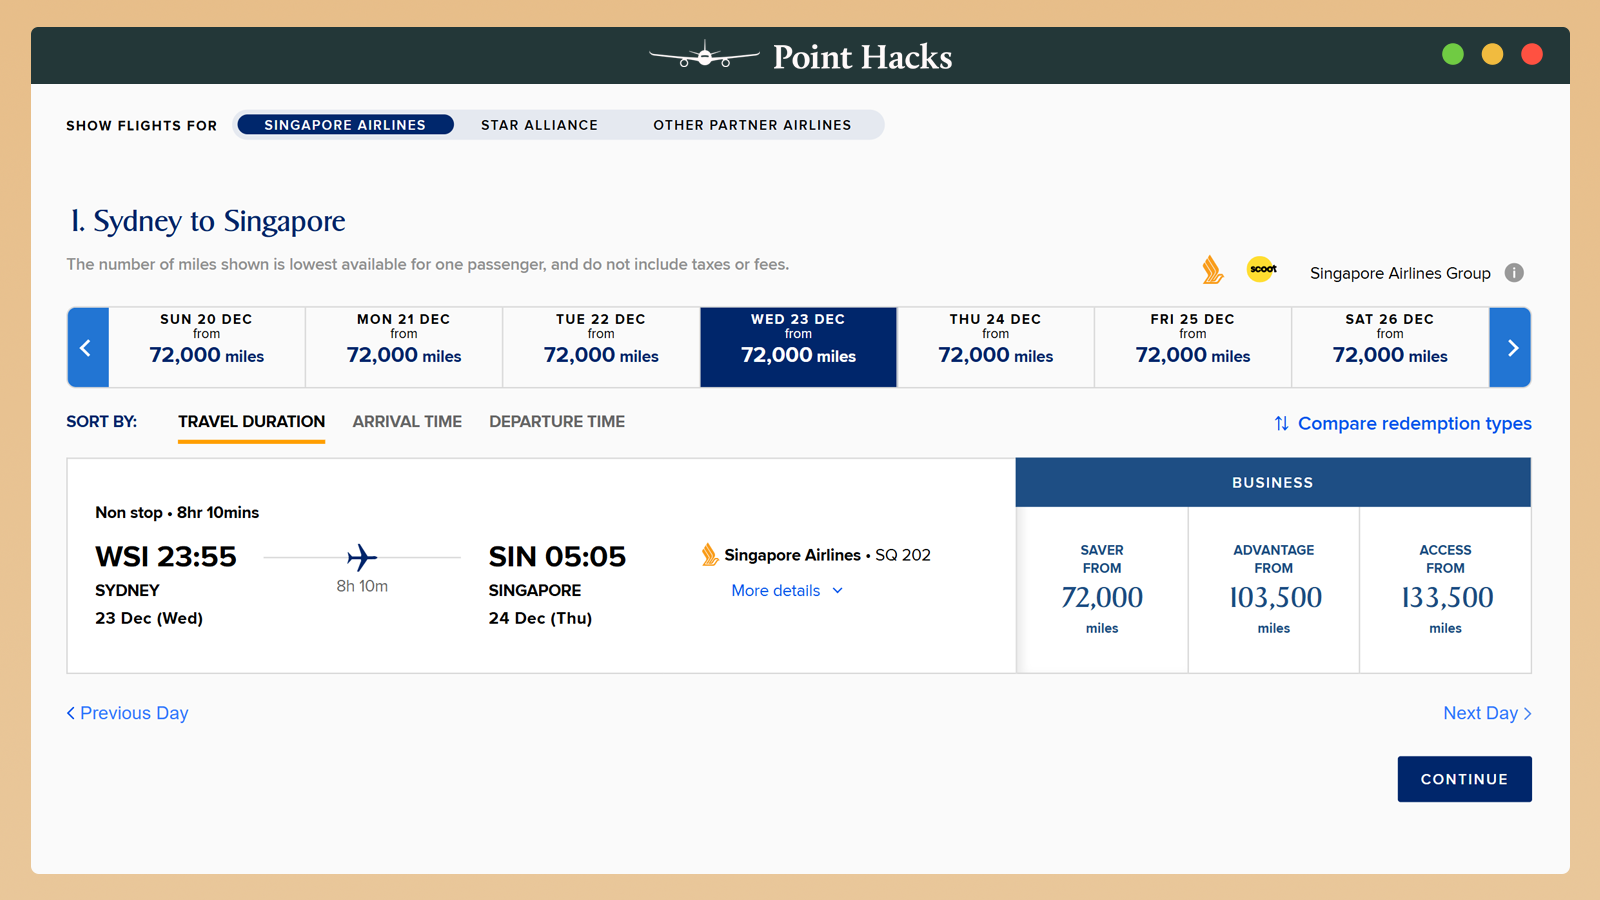Image resolution: width=1600 pixels, height=900 pixels.
Task: Select Other Partner Airlines filter
Action: click(752, 125)
